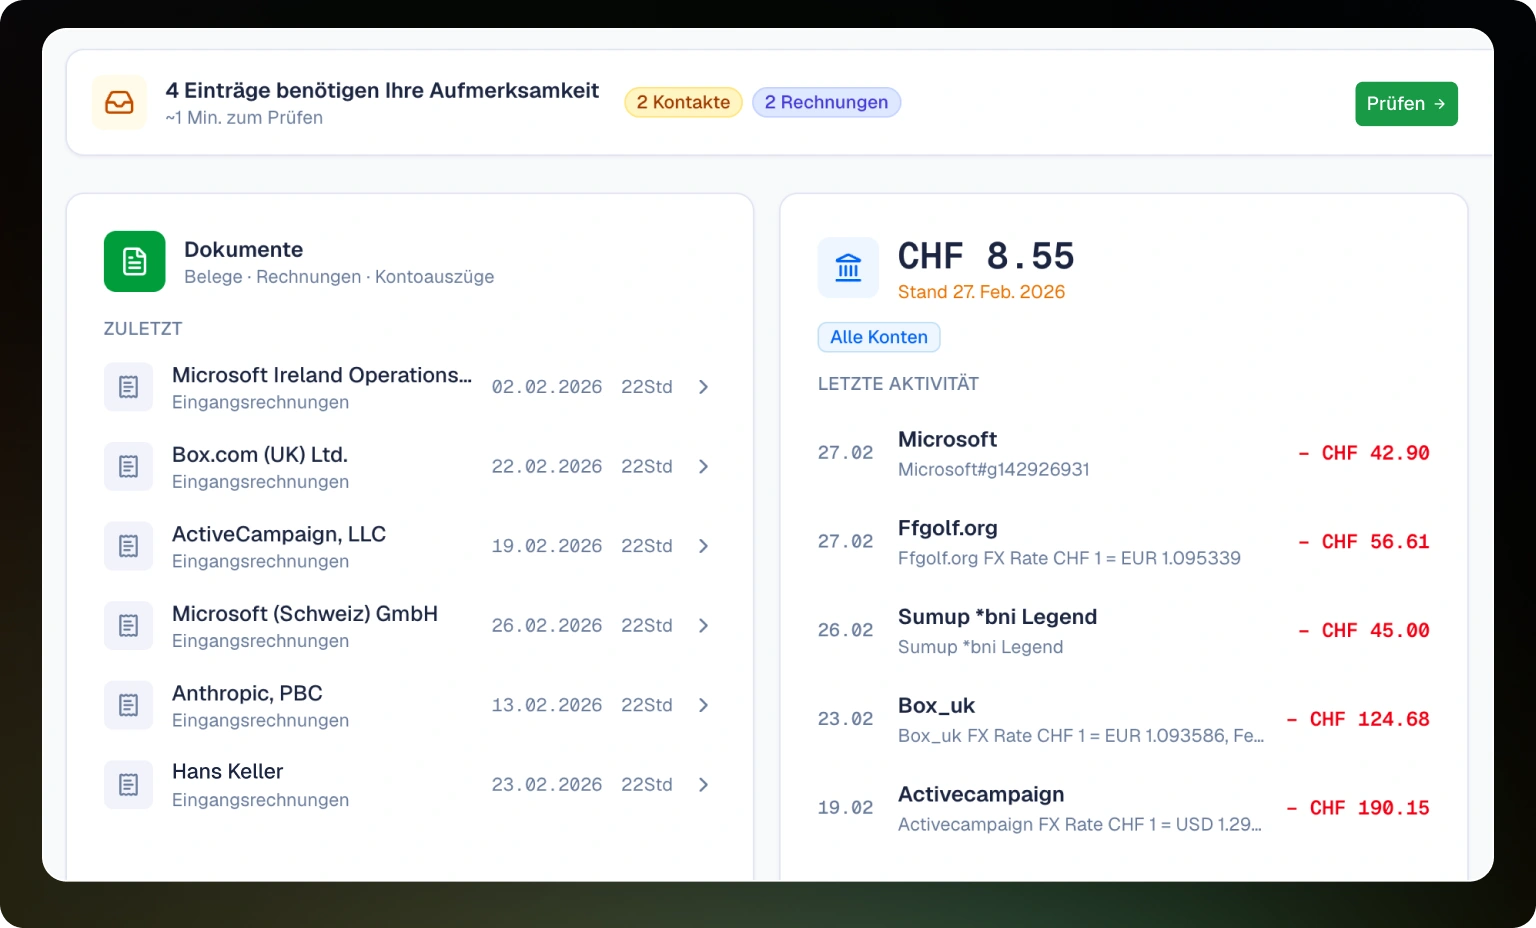The height and width of the screenshot is (928, 1536).
Task: Select the 2 Rechnungen badge
Action: click(x=826, y=102)
